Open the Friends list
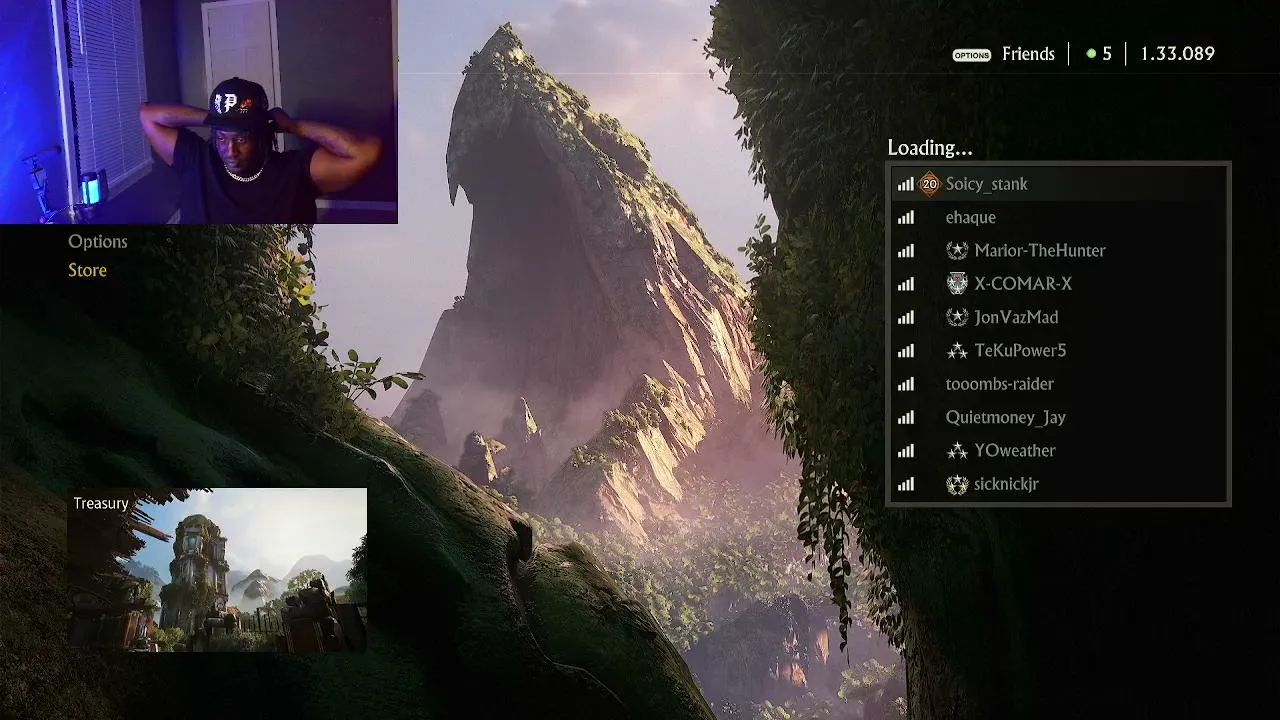 pyautogui.click(x=1028, y=54)
